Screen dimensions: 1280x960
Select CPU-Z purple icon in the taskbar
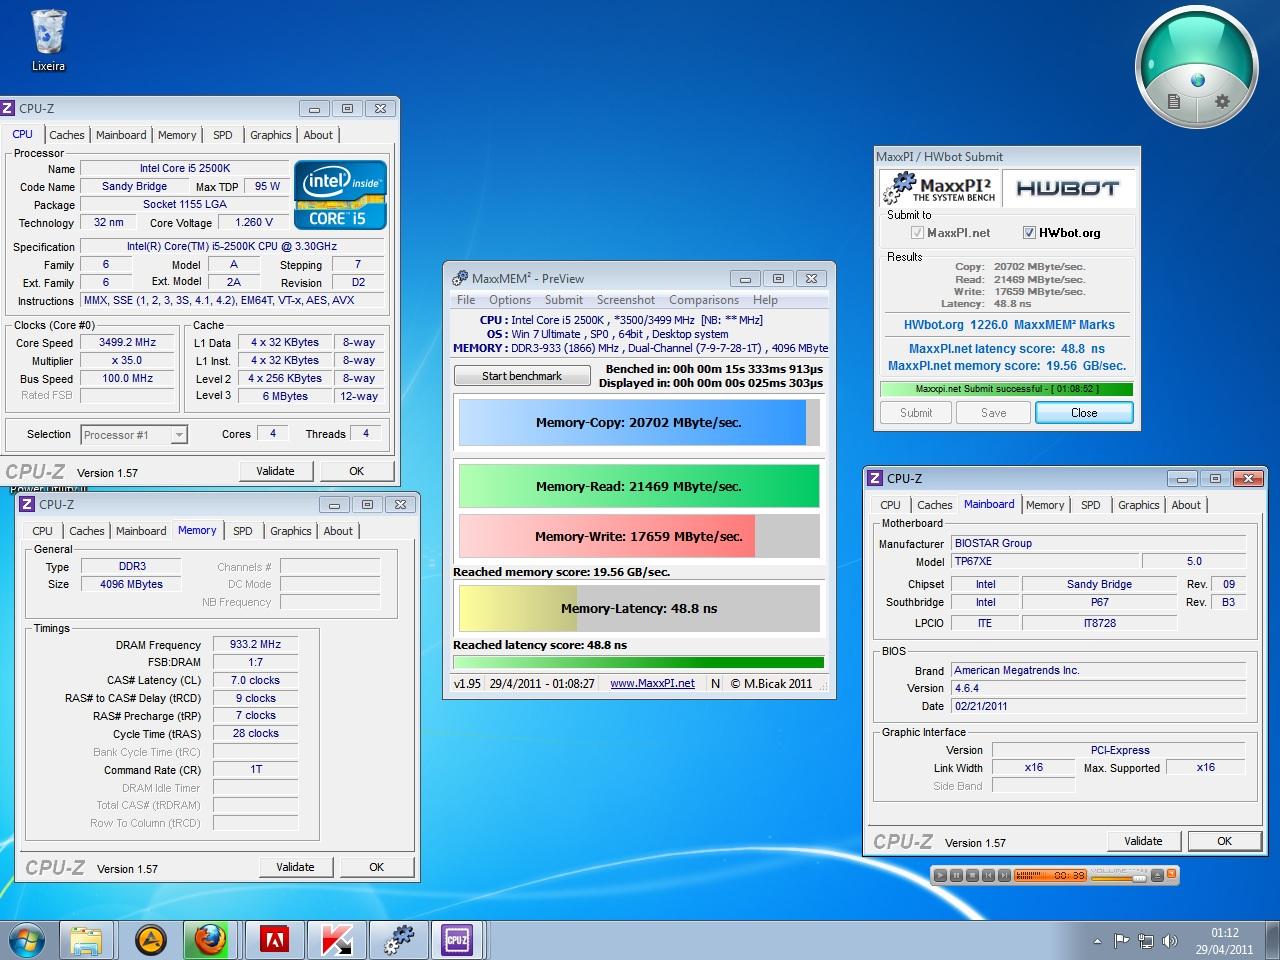[457, 940]
